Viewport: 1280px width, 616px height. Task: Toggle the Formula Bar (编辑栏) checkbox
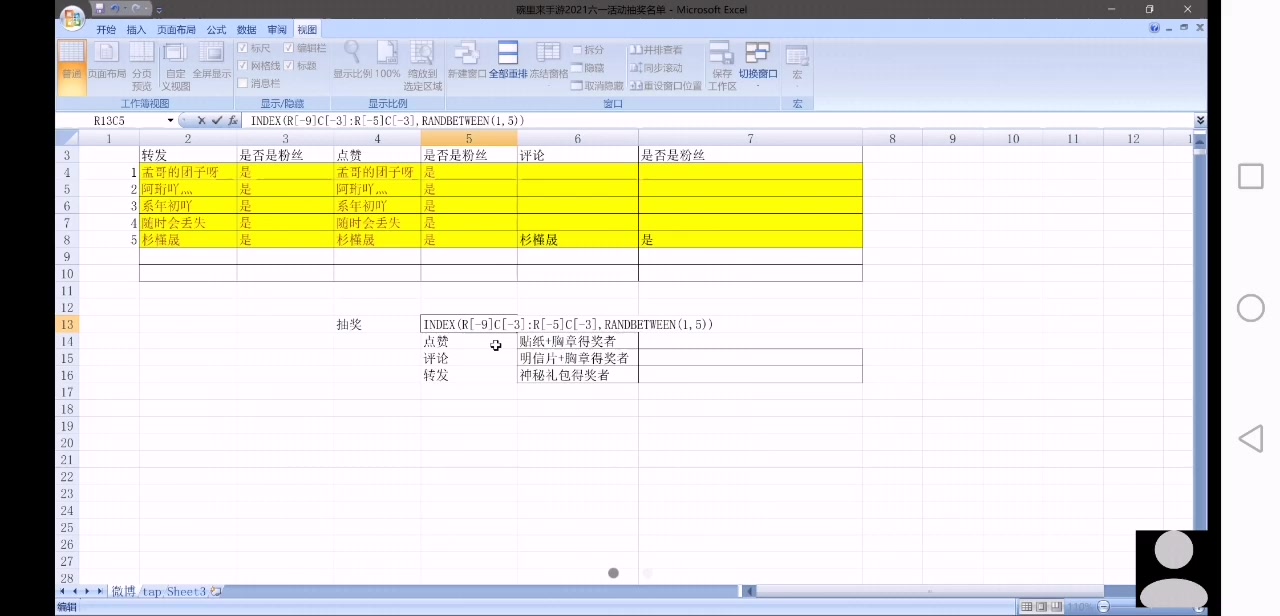point(289,48)
